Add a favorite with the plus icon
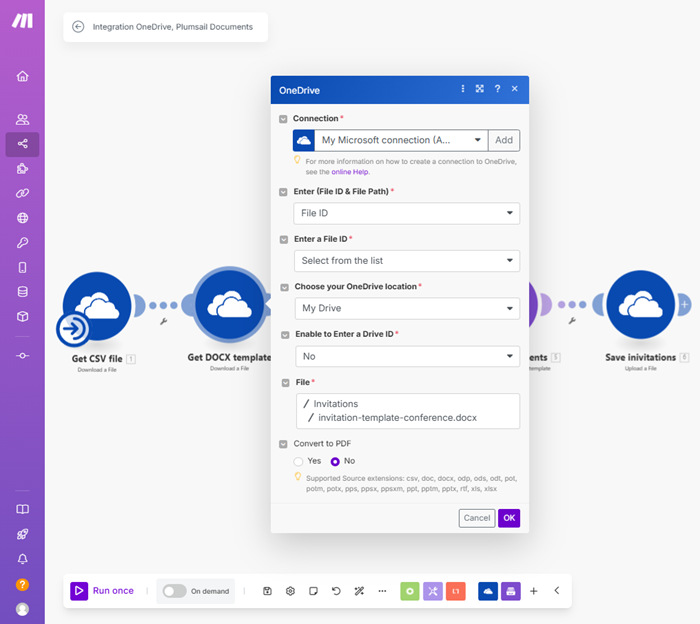 (533, 591)
